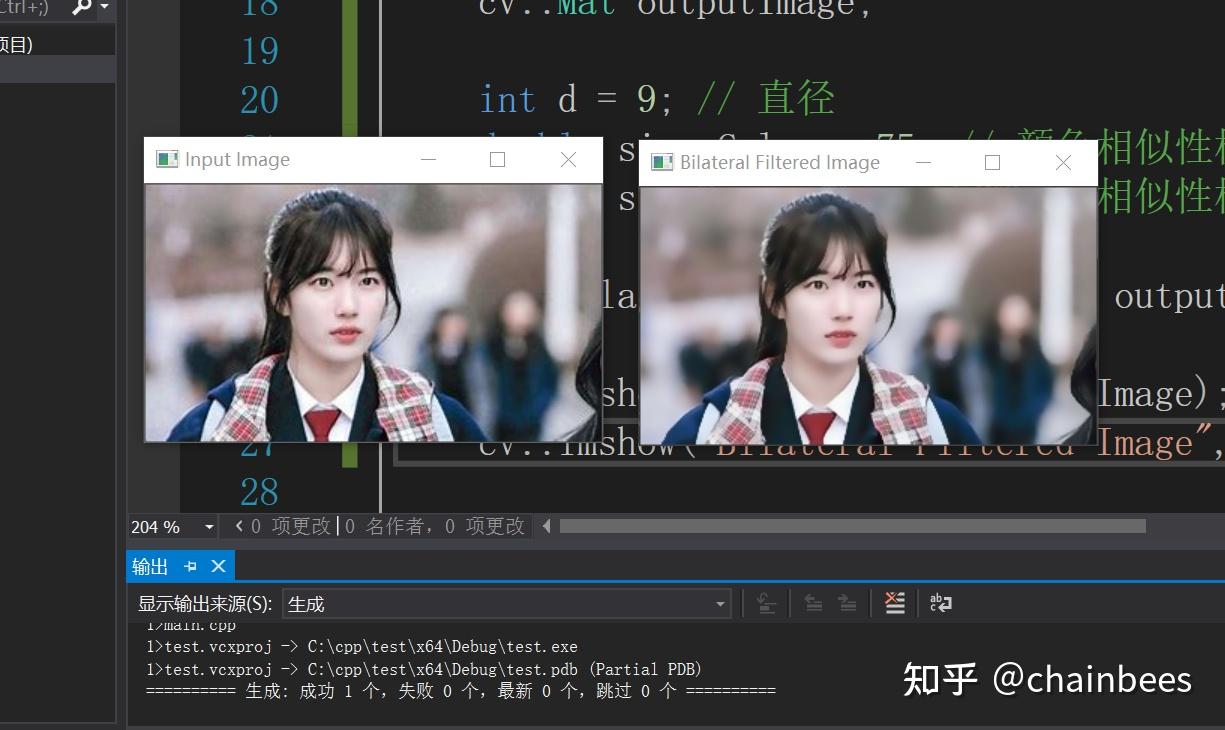Click the go to next message icon

pos(845,602)
